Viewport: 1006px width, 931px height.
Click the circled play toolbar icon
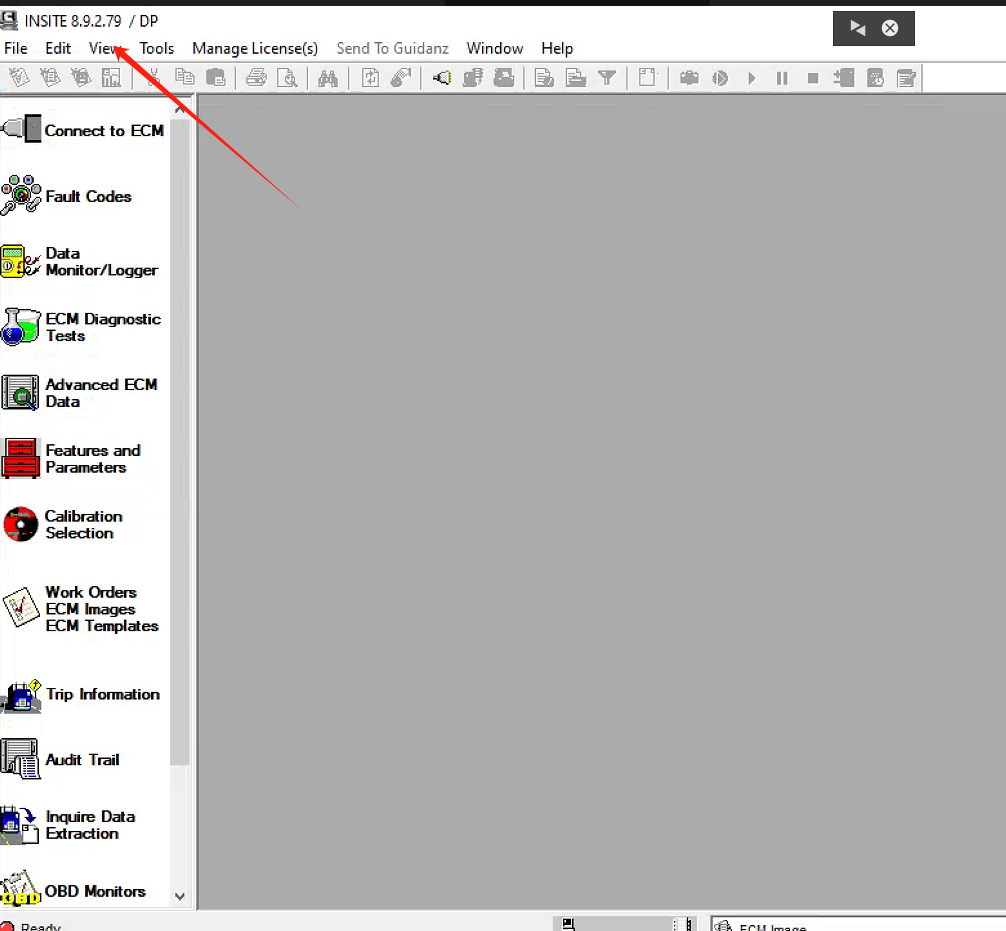[x=720, y=78]
